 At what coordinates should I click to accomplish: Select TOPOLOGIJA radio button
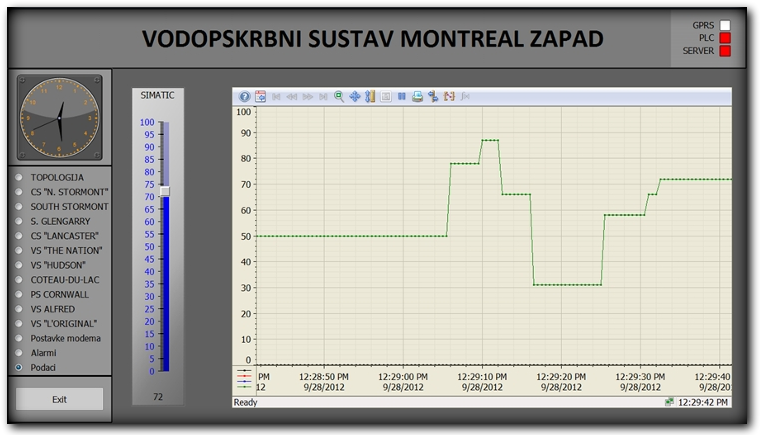19,177
